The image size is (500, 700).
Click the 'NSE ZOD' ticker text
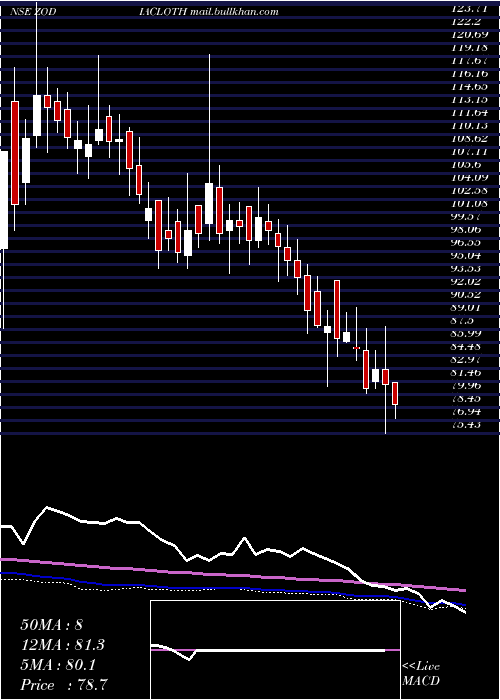click(33, 12)
